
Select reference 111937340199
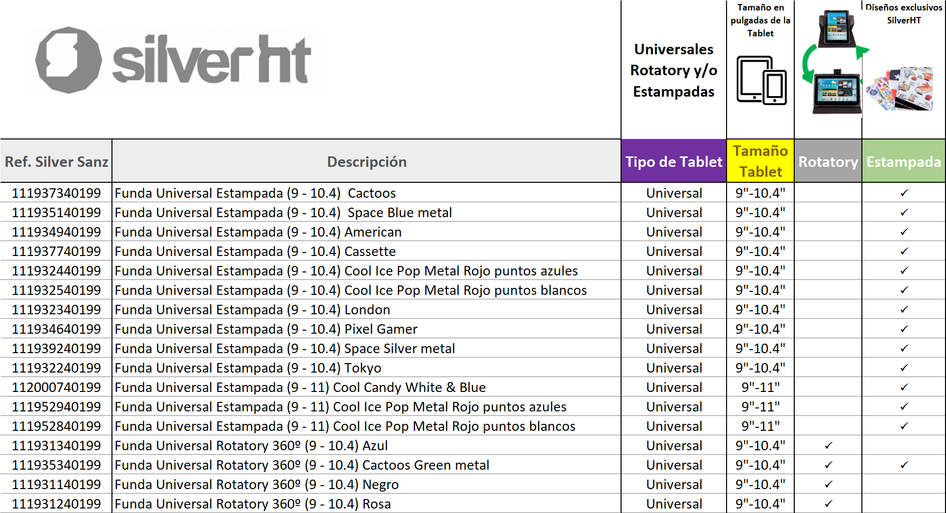point(56,193)
